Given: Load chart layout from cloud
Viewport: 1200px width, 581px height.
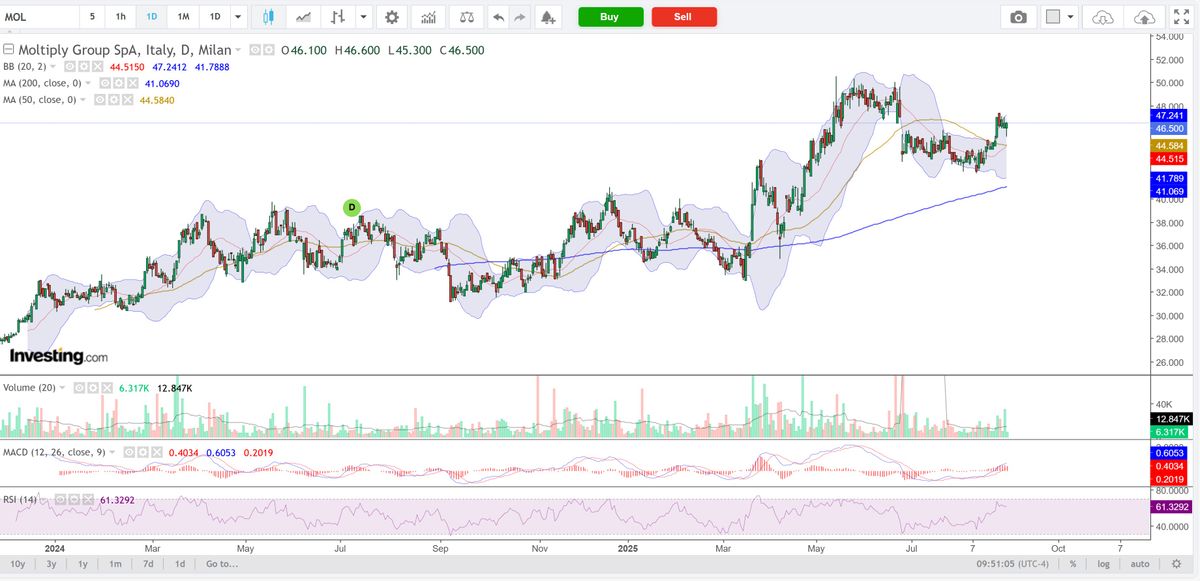Looking at the screenshot, I should pos(1103,17).
